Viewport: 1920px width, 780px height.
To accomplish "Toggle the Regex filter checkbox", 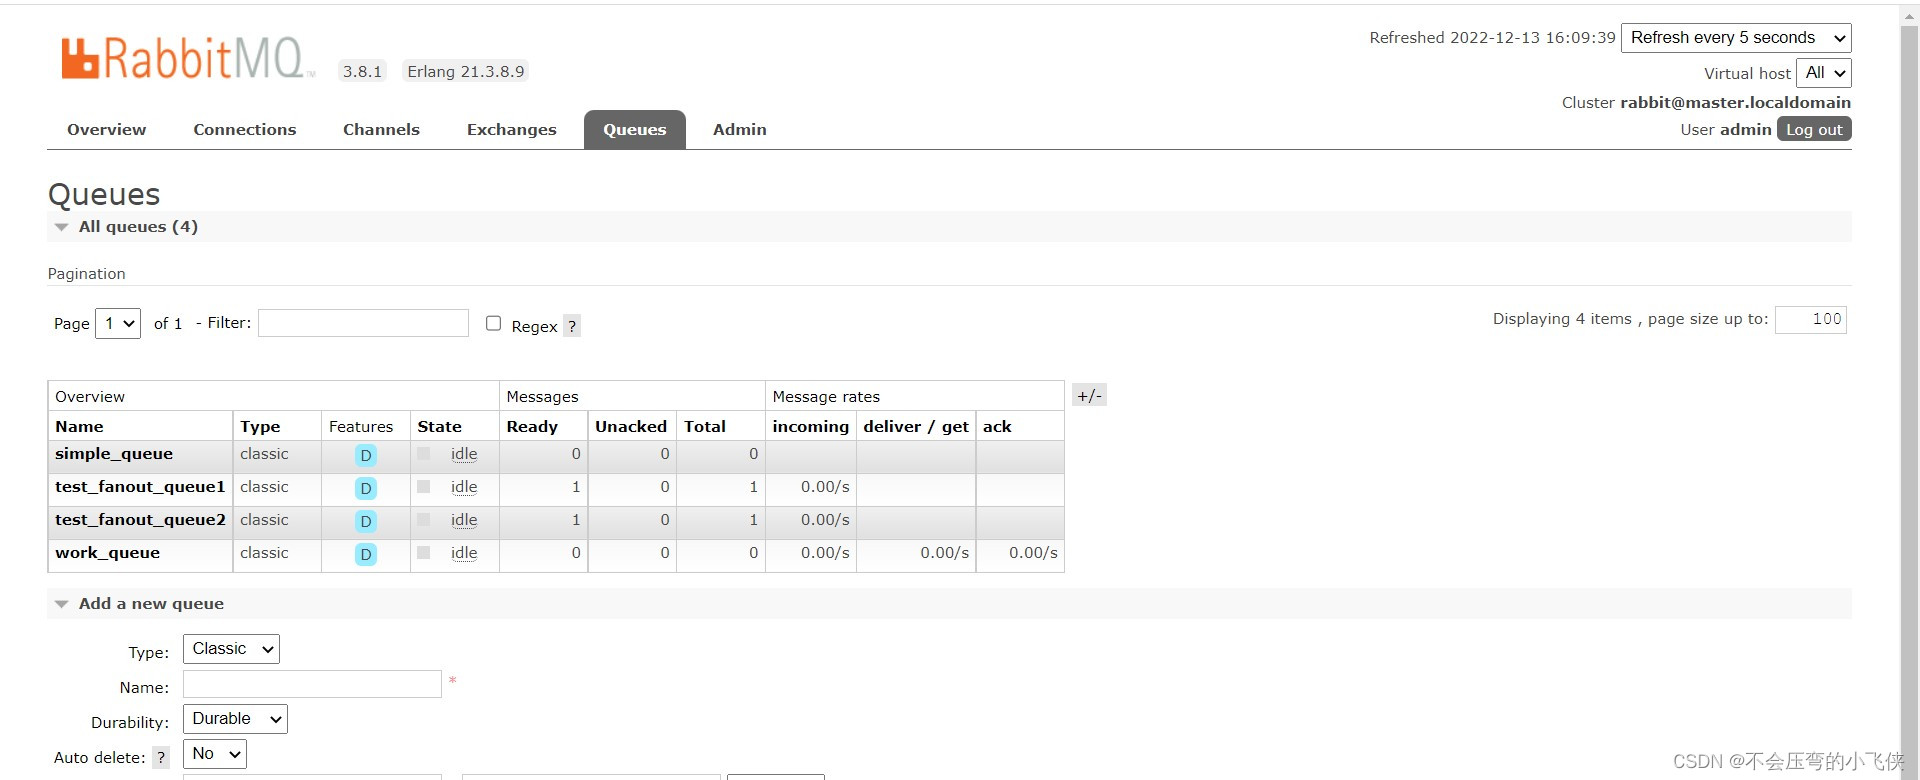I will (493, 323).
